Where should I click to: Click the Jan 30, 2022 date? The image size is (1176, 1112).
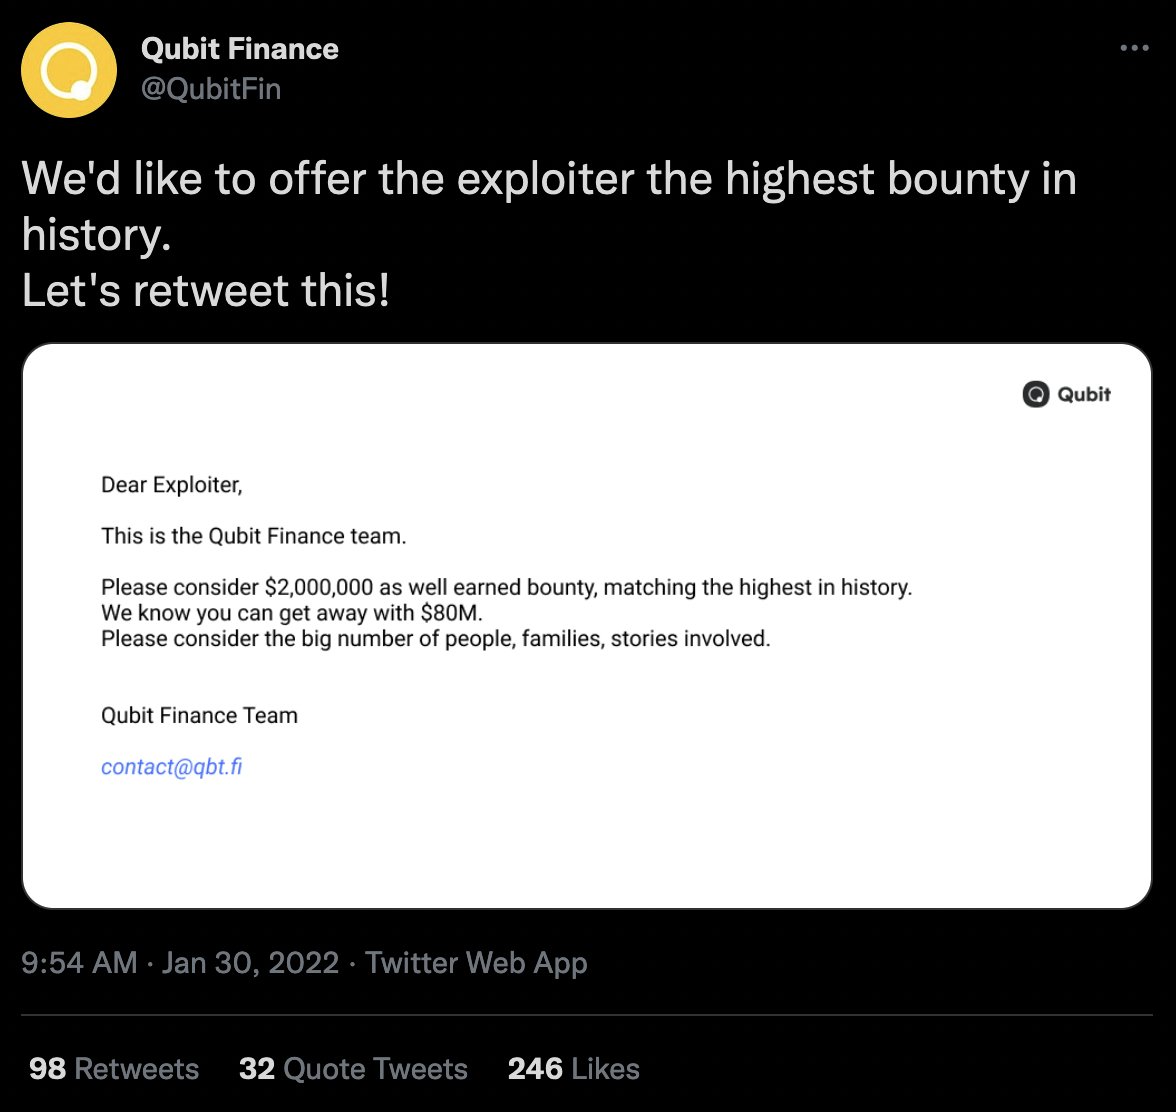click(x=250, y=962)
